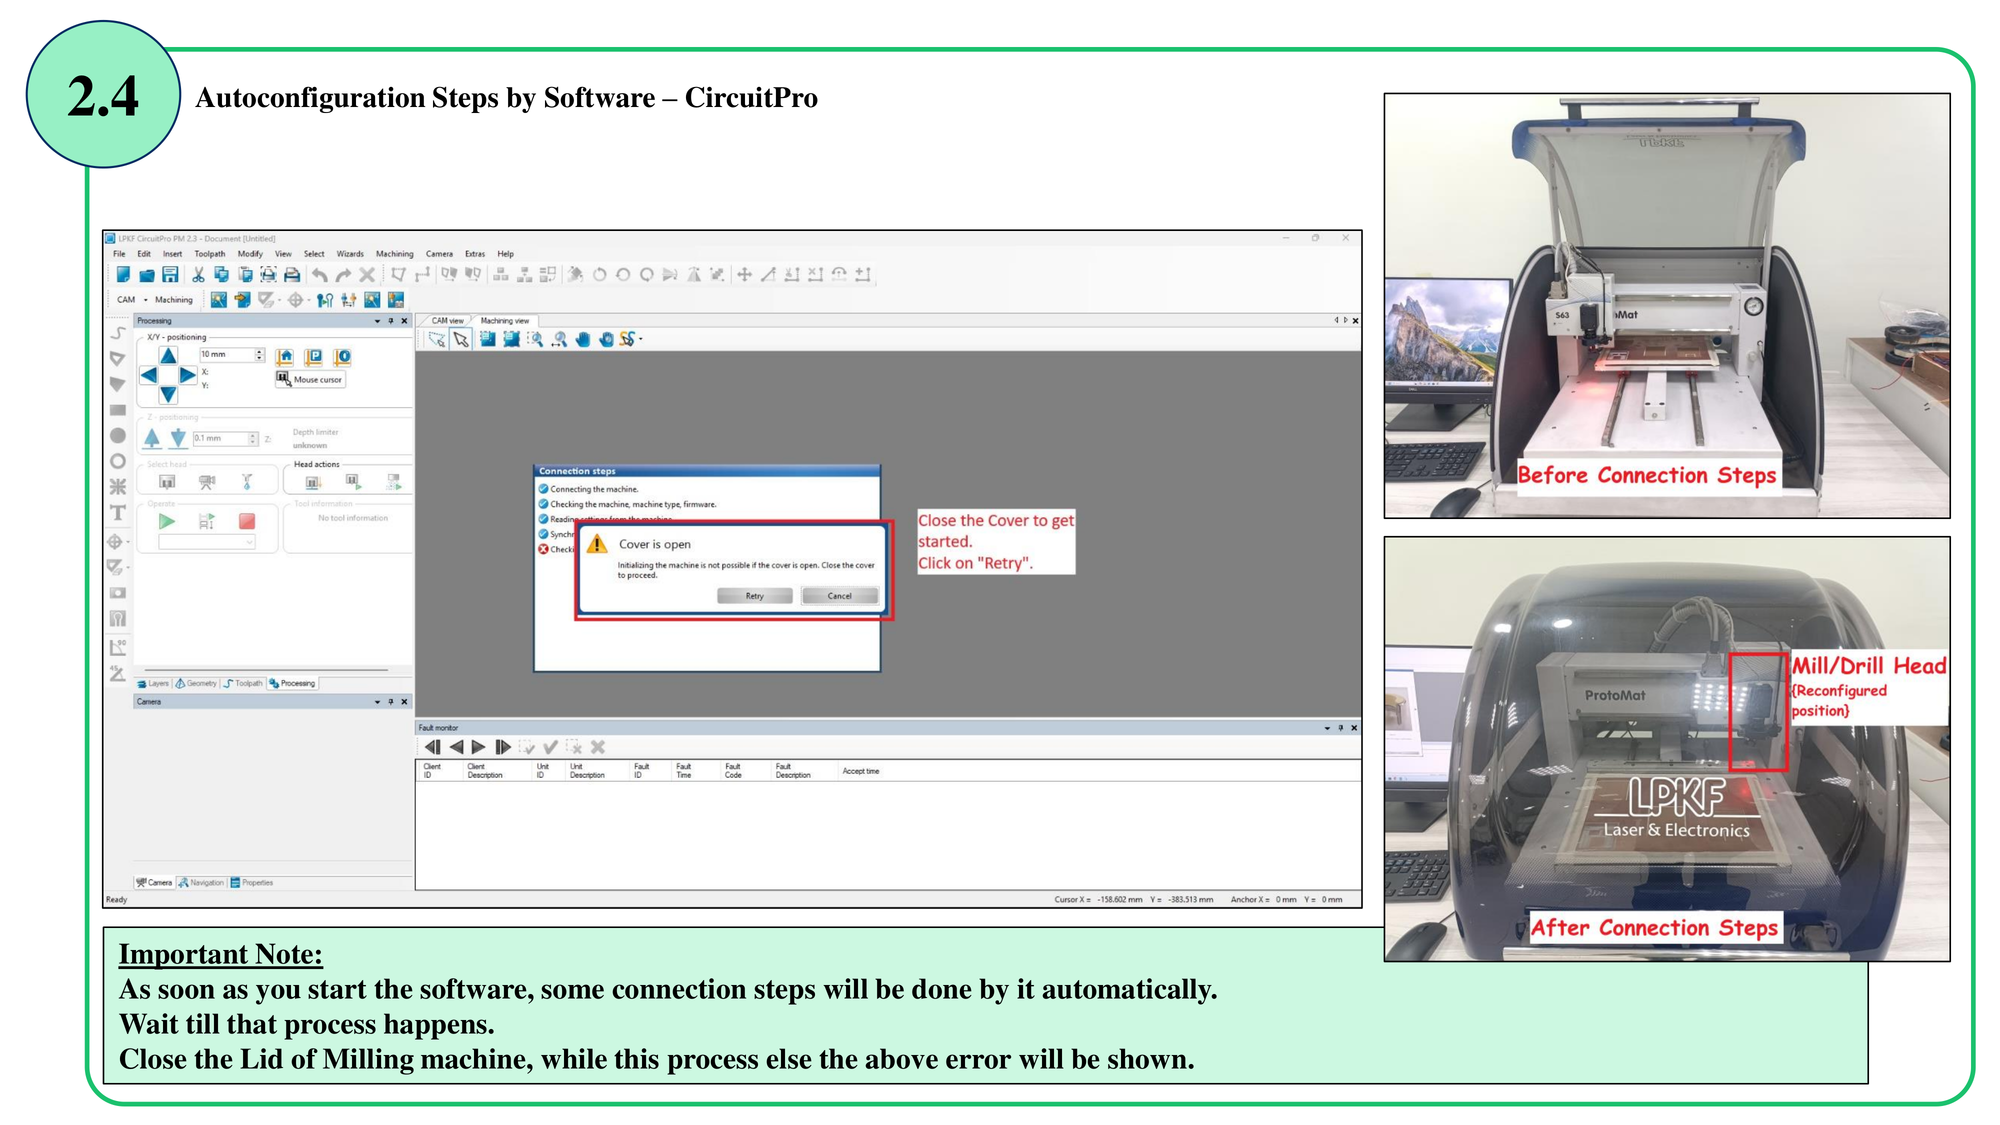
Task: Select the hollow circle tool in sidebar
Action: [x=117, y=461]
